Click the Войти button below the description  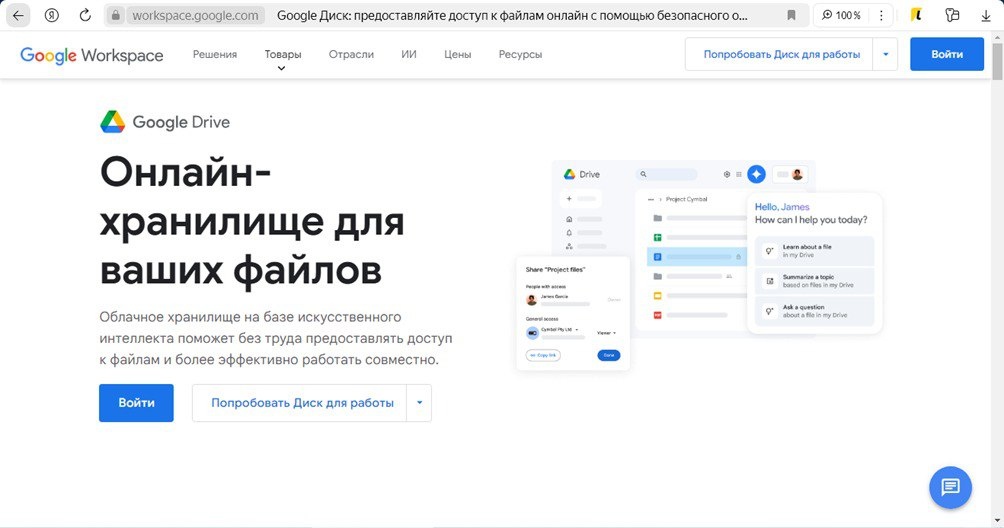136,403
